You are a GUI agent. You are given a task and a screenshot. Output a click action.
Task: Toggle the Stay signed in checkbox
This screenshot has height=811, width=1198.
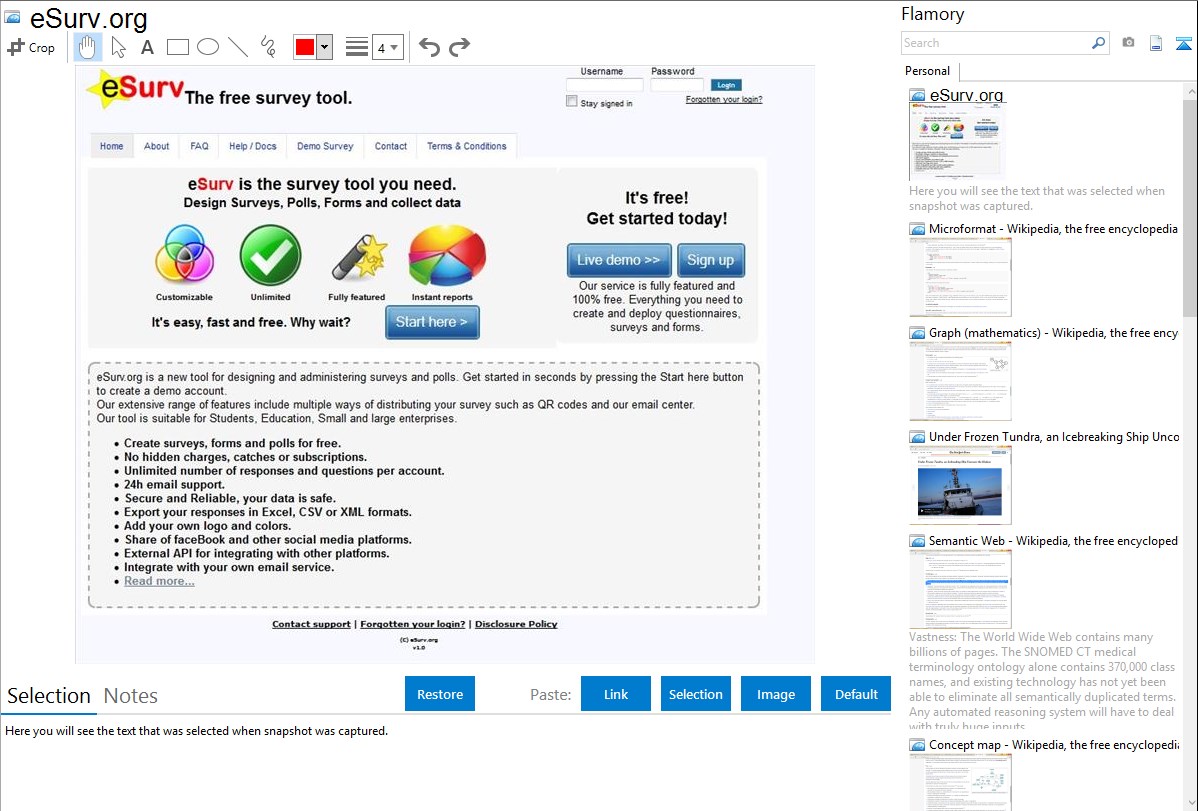click(x=571, y=102)
